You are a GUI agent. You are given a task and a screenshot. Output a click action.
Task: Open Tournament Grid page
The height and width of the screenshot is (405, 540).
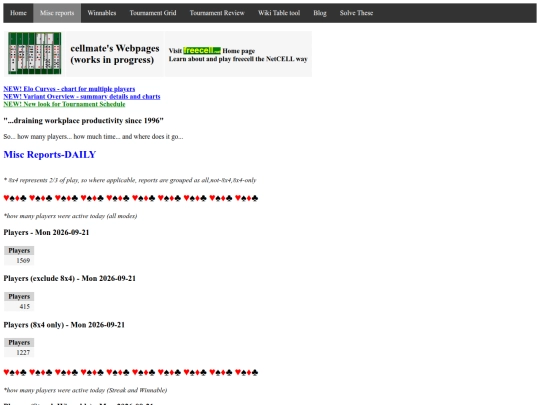[x=153, y=13]
